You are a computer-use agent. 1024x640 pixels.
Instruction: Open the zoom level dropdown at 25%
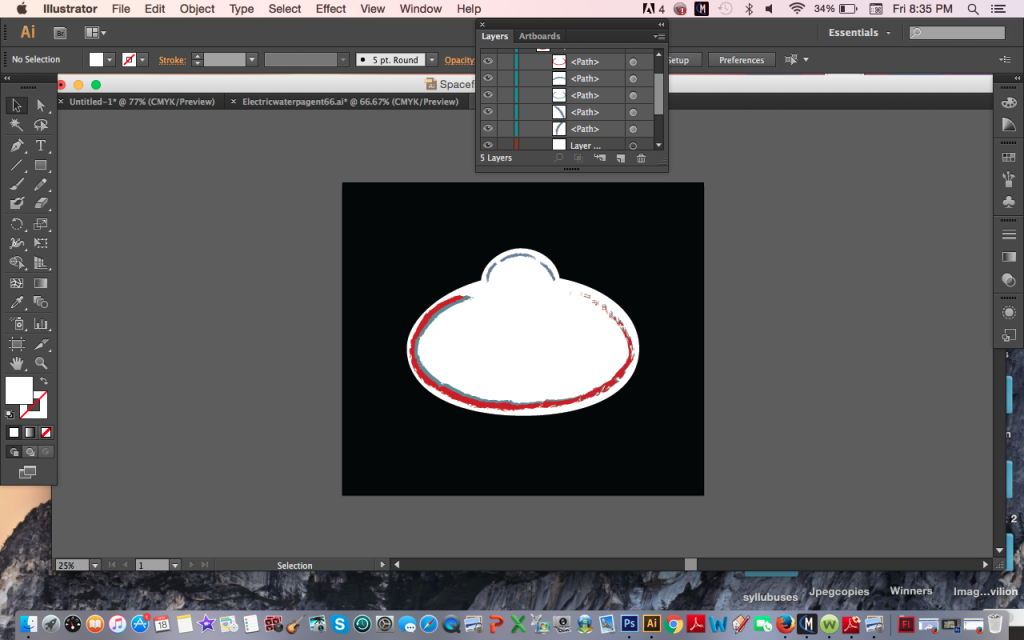tap(94, 565)
